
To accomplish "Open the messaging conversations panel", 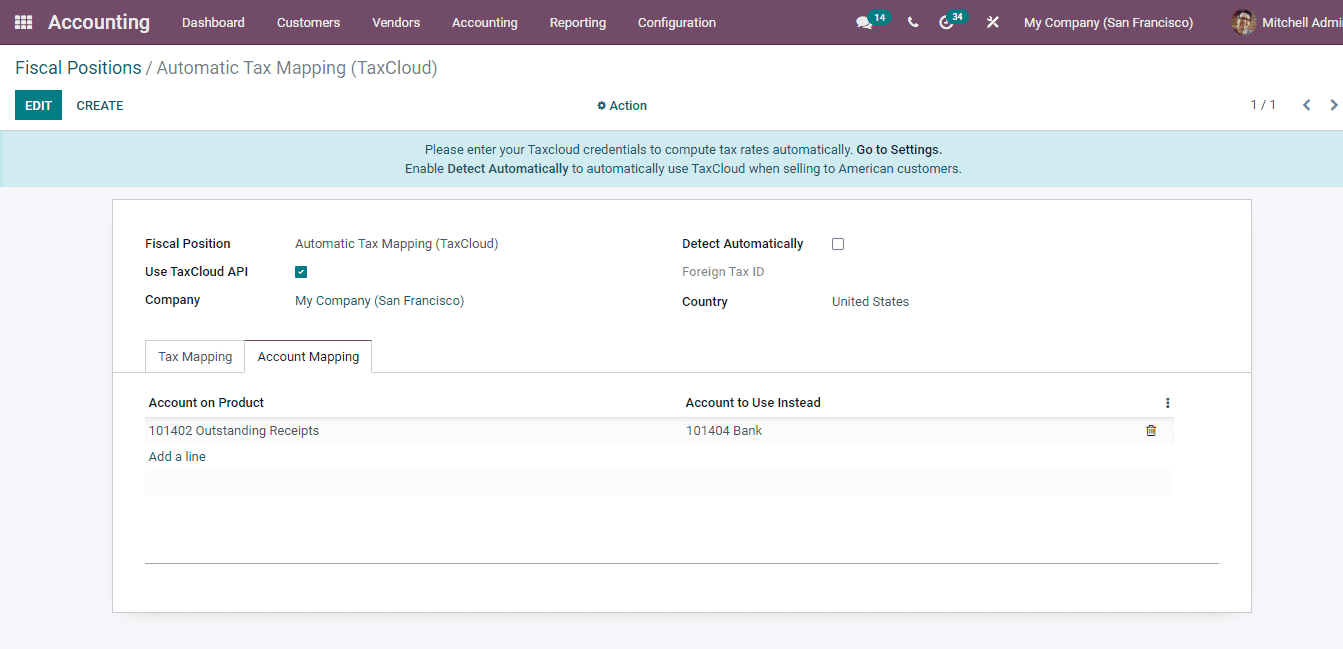I will pyautogui.click(x=864, y=22).
